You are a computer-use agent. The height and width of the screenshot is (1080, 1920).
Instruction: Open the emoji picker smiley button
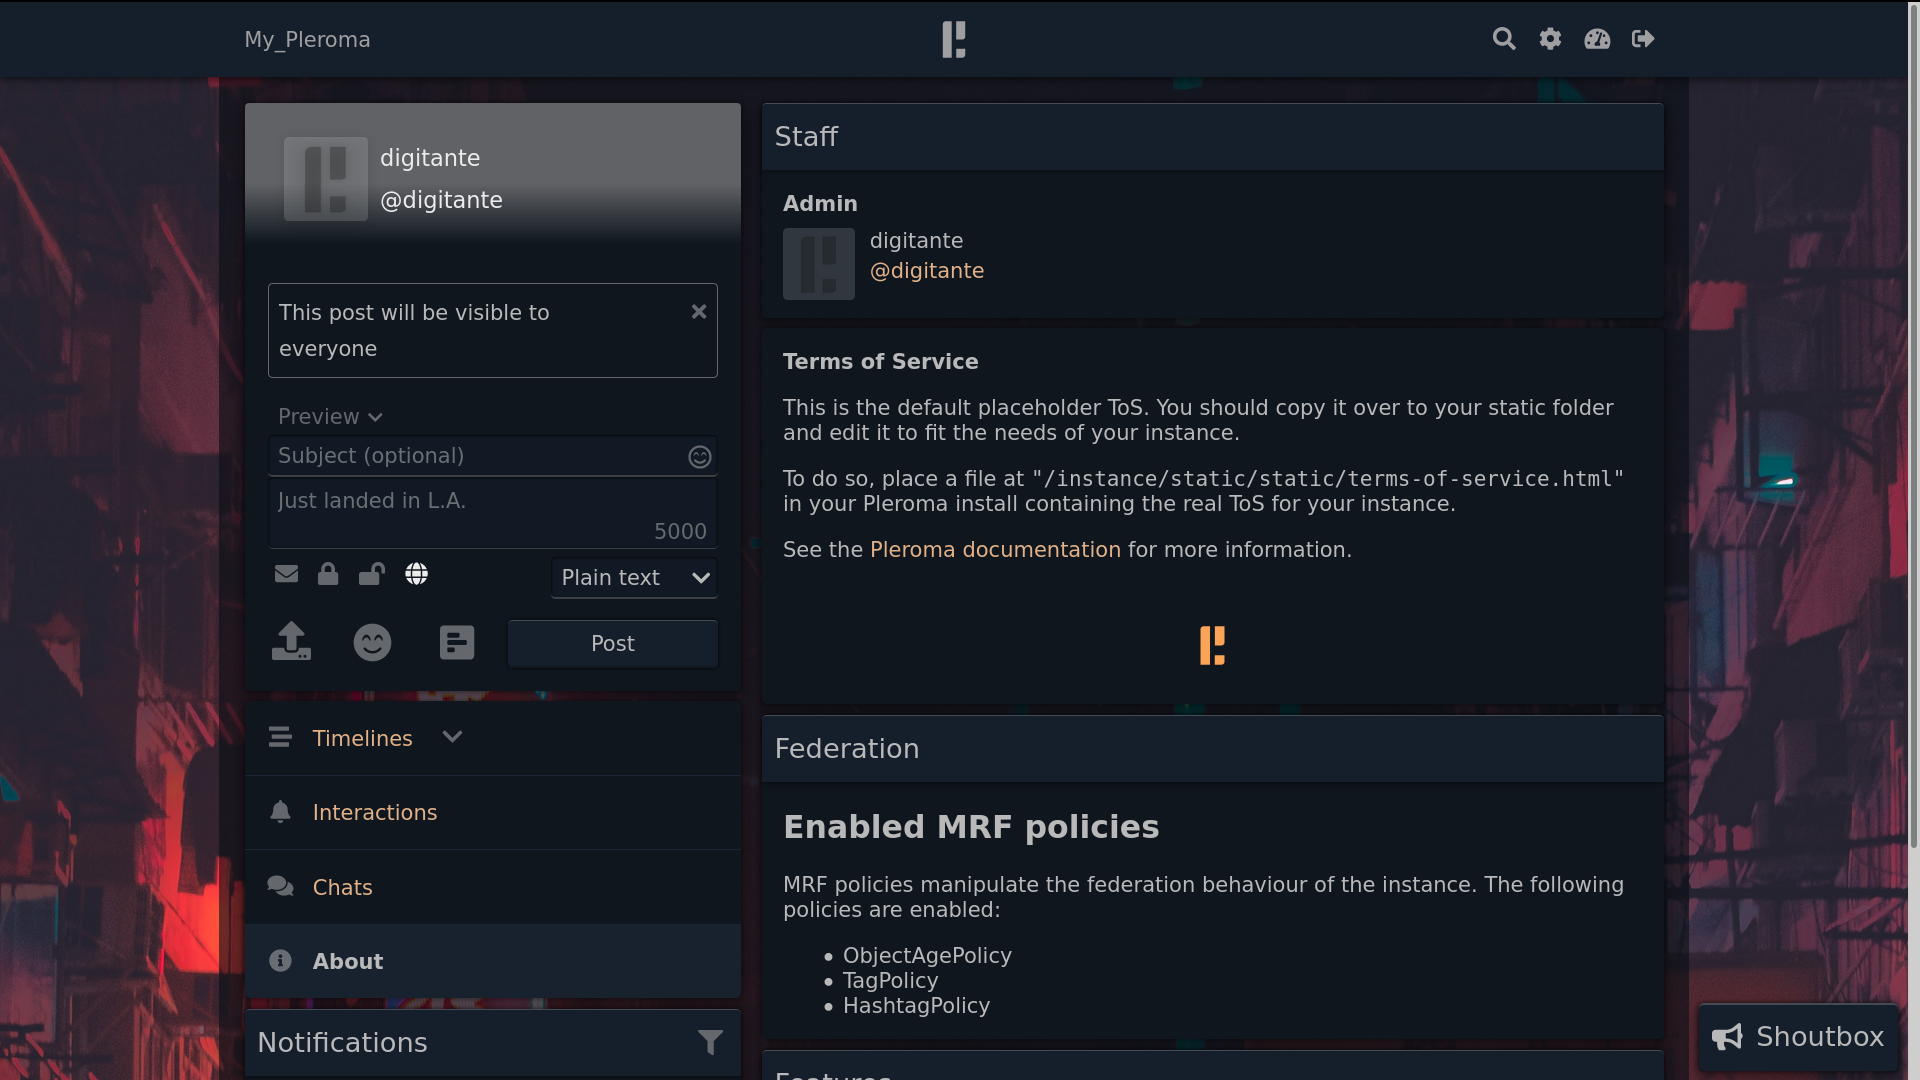372,642
